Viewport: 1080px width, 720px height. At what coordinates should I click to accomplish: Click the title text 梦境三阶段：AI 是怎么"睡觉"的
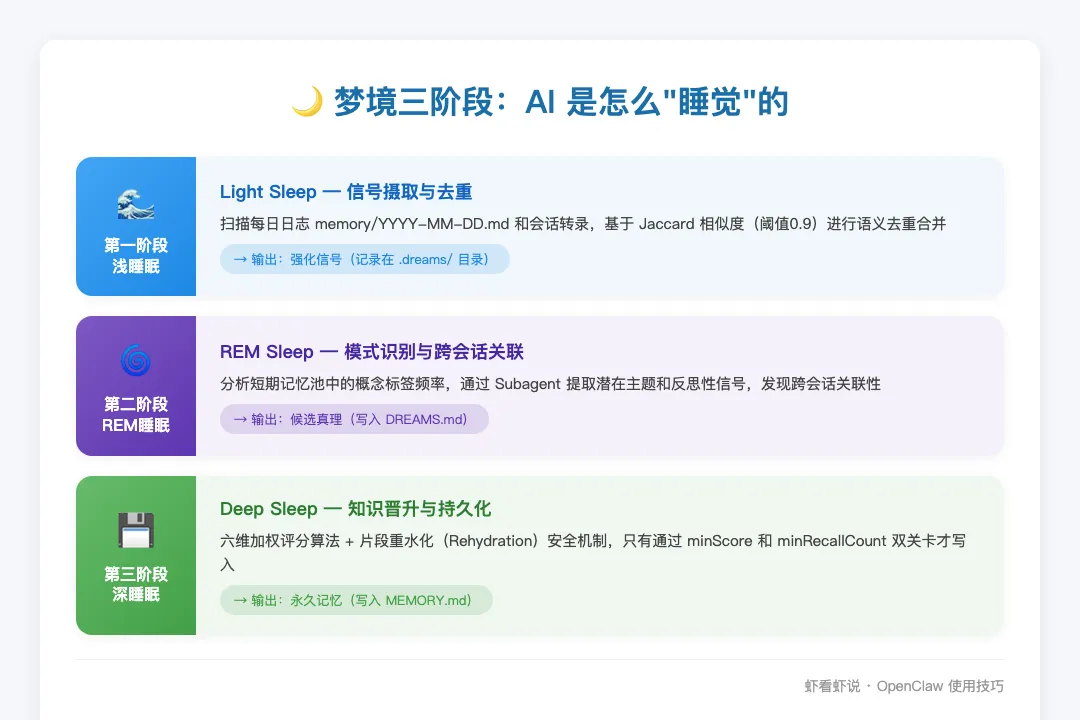[561, 102]
